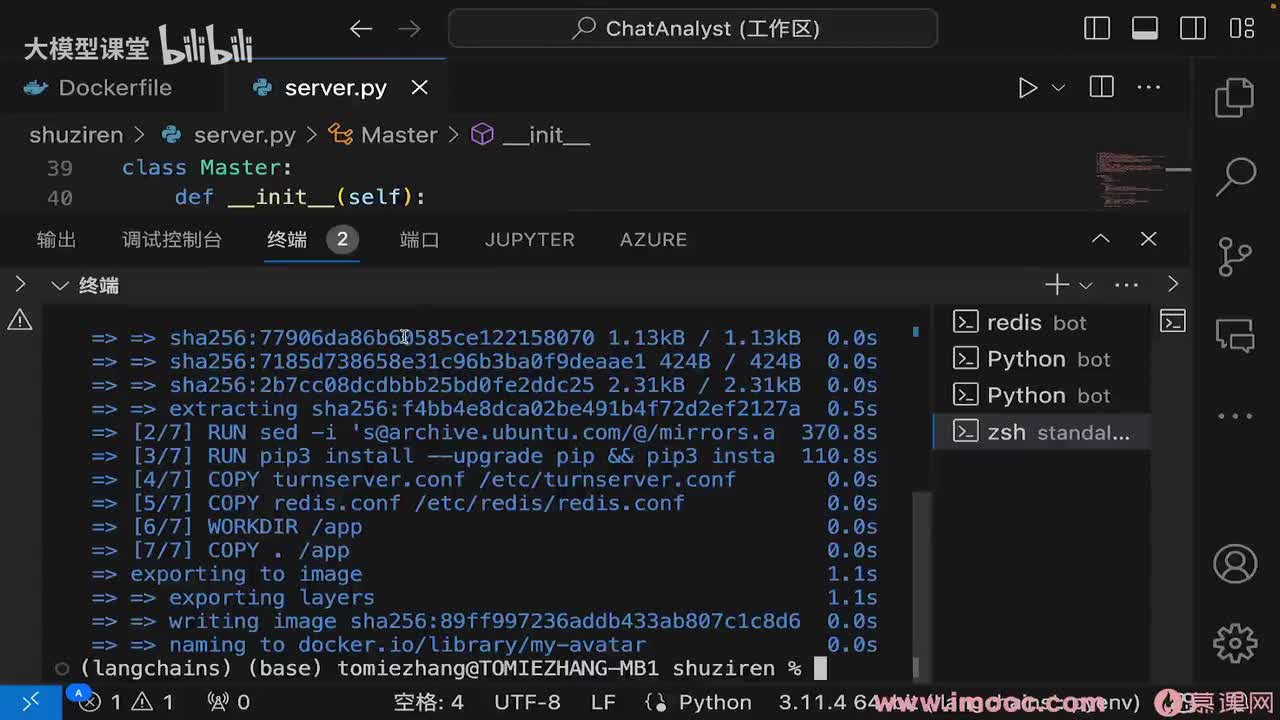Open the forwarded ports indicator showing 0
This screenshot has width=1280, height=720.
tap(228, 702)
